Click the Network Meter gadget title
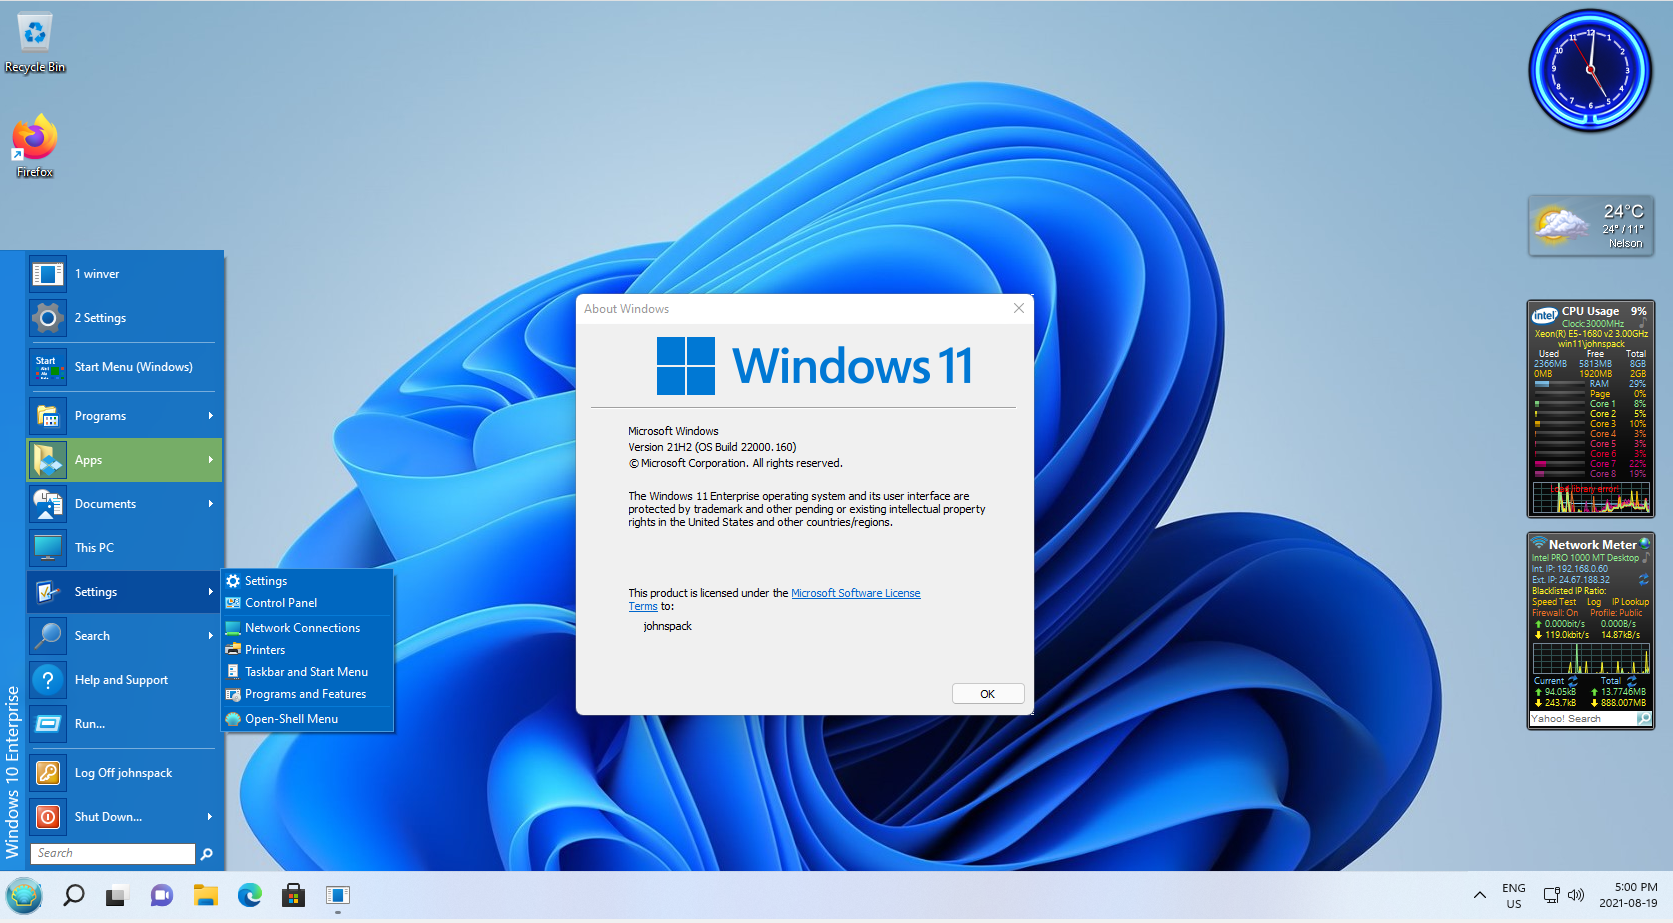Image resolution: width=1673 pixels, height=923 pixels. (1592, 545)
